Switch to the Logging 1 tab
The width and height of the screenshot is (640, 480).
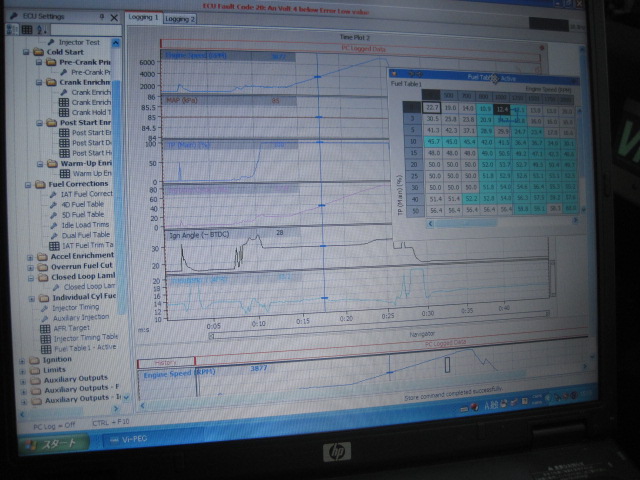point(143,18)
